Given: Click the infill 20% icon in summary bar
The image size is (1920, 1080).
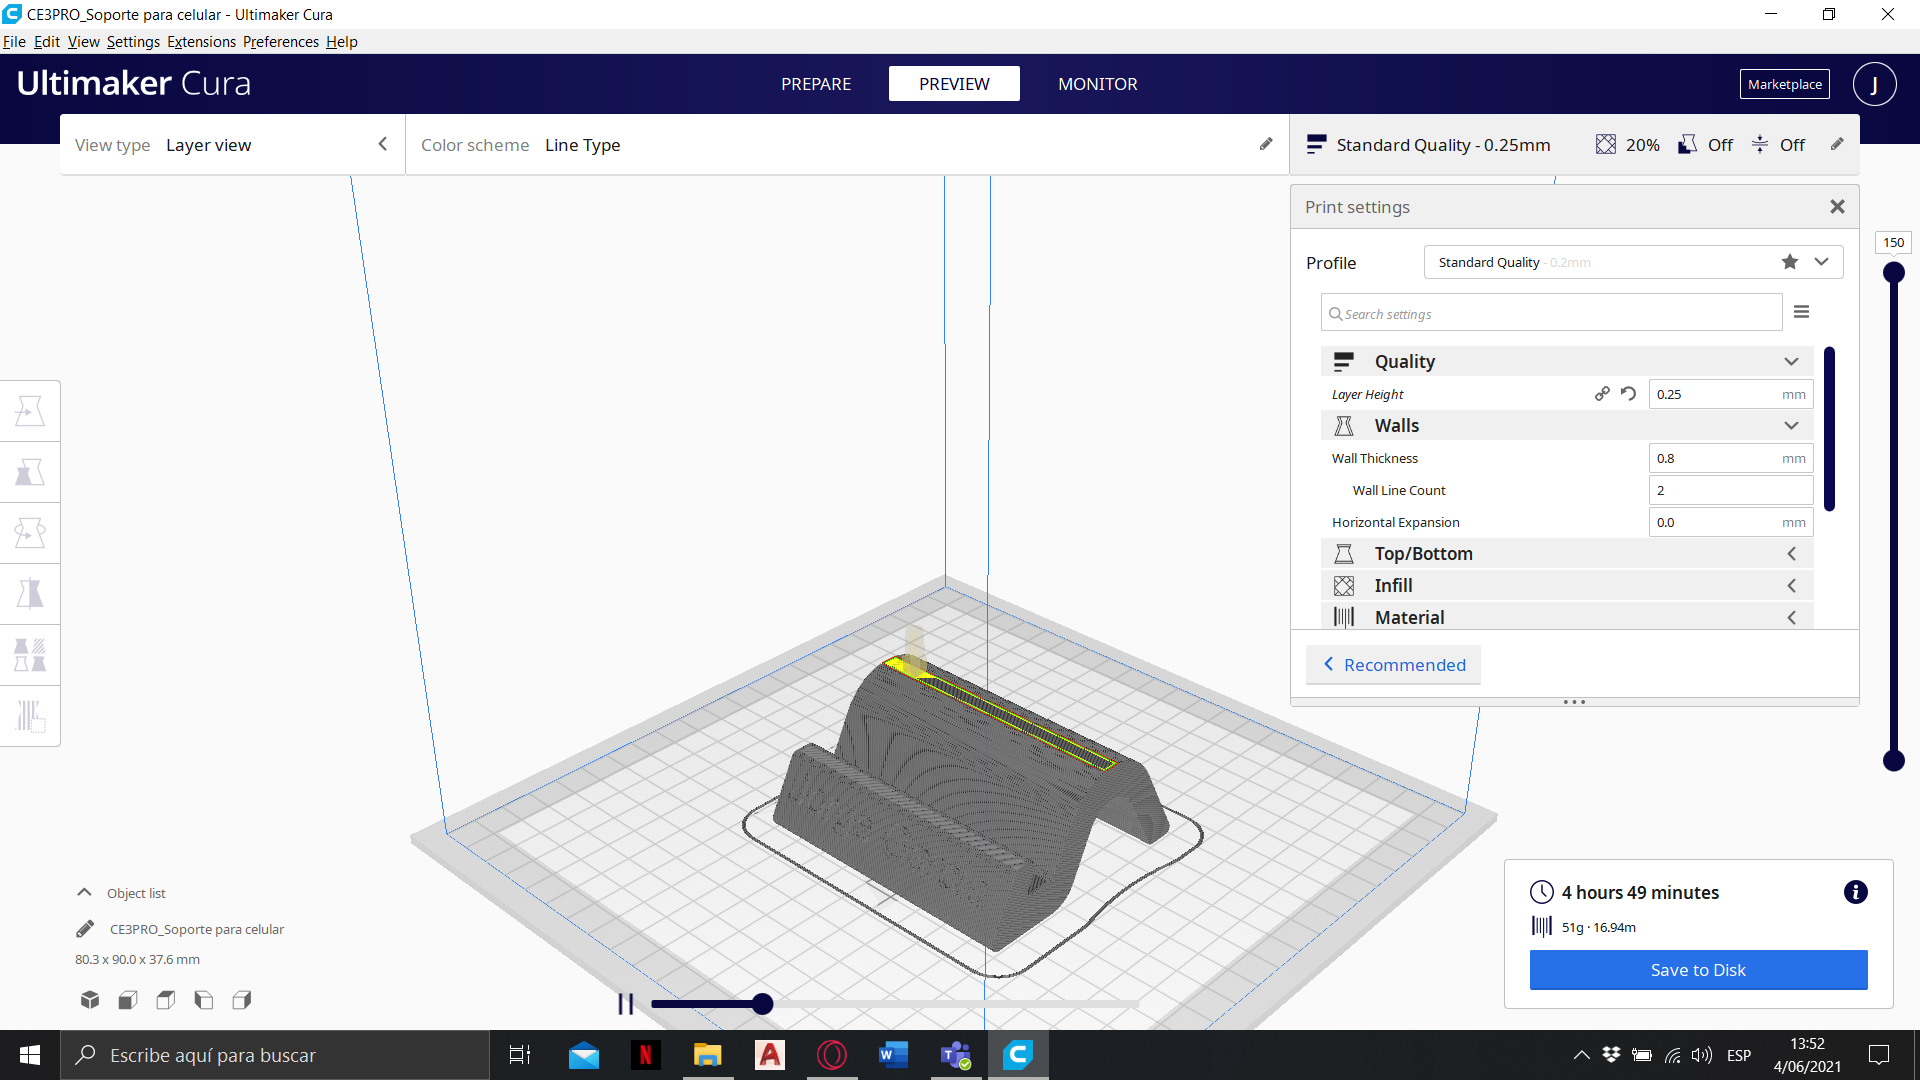Looking at the screenshot, I should 1605,144.
